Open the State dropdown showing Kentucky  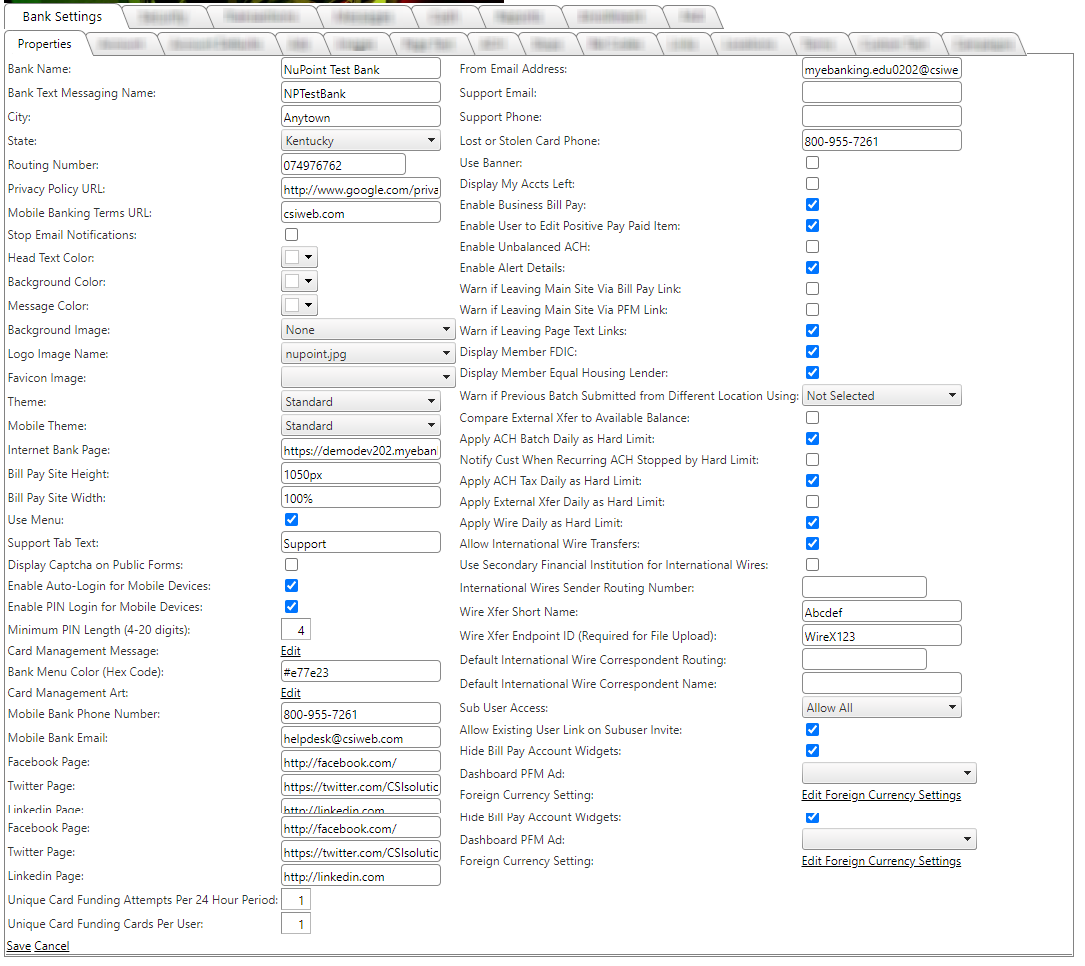(360, 141)
